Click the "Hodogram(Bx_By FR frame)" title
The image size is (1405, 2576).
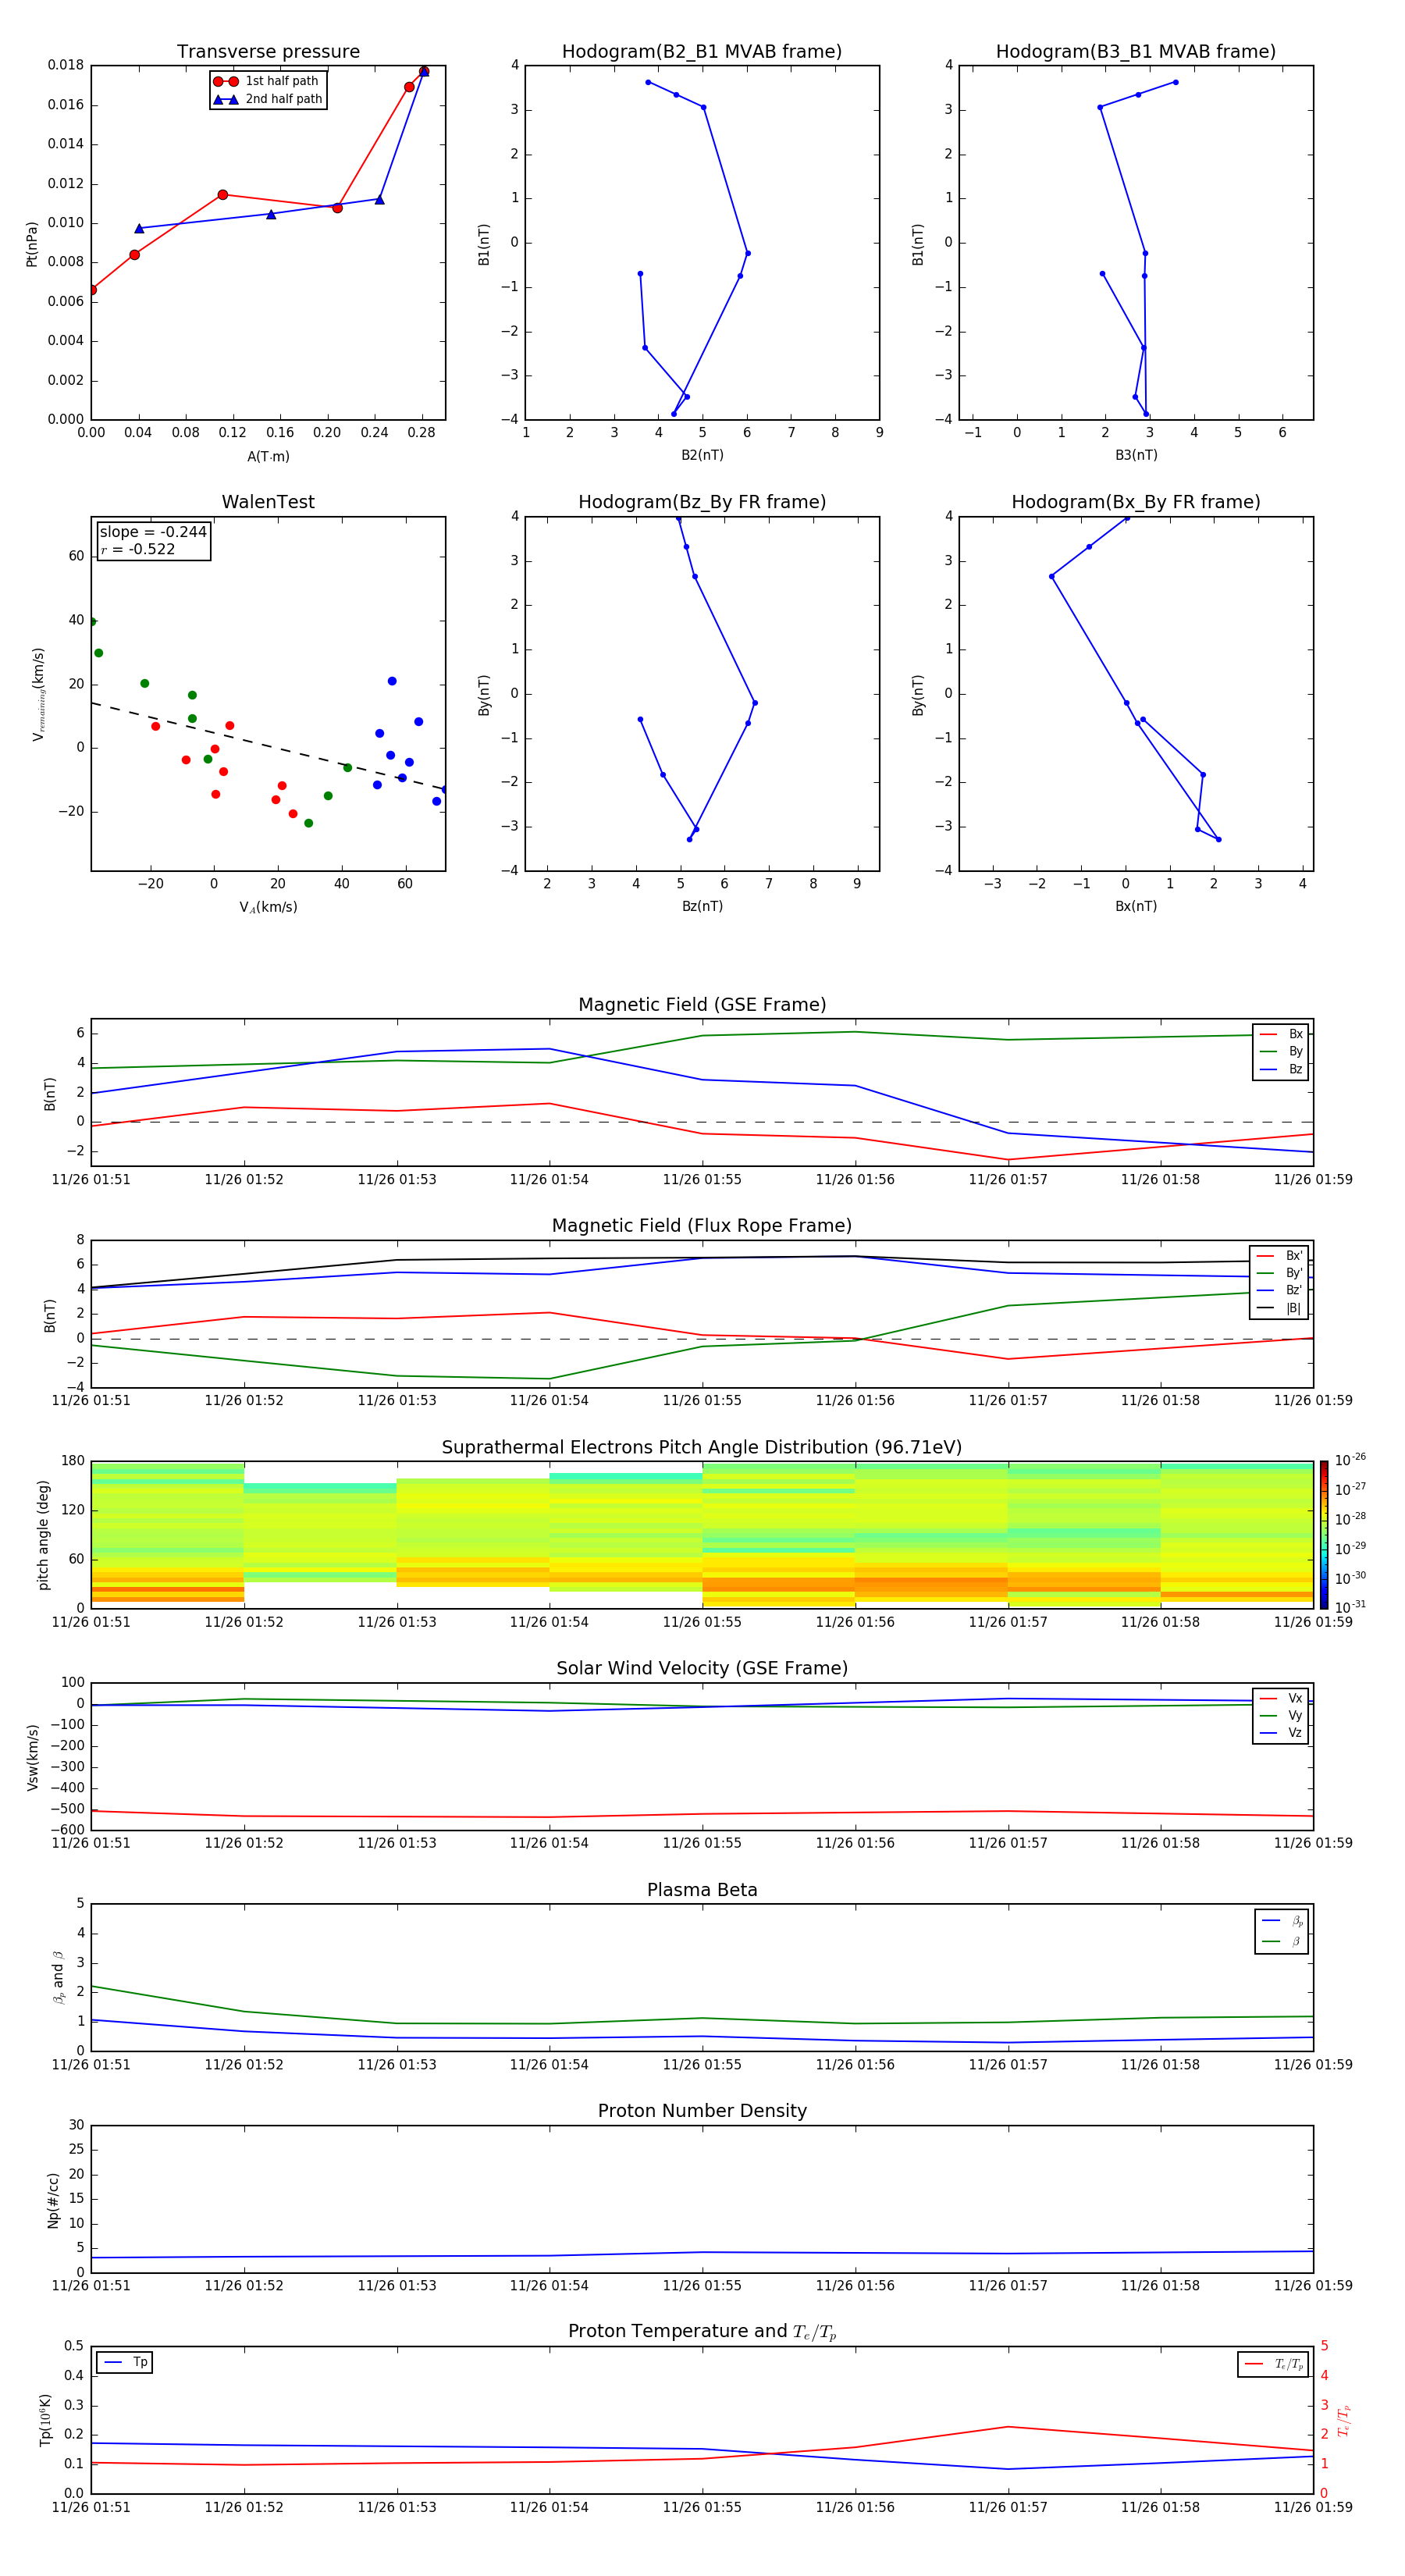tap(1136, 502)
